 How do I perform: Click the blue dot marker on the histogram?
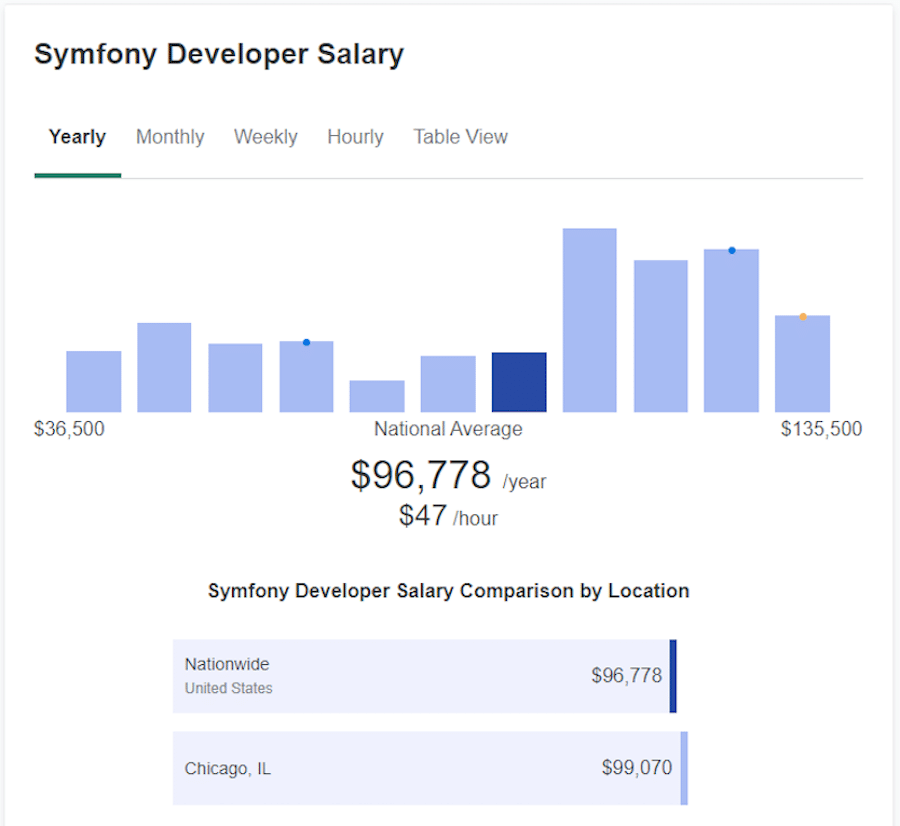click(731, 250)
